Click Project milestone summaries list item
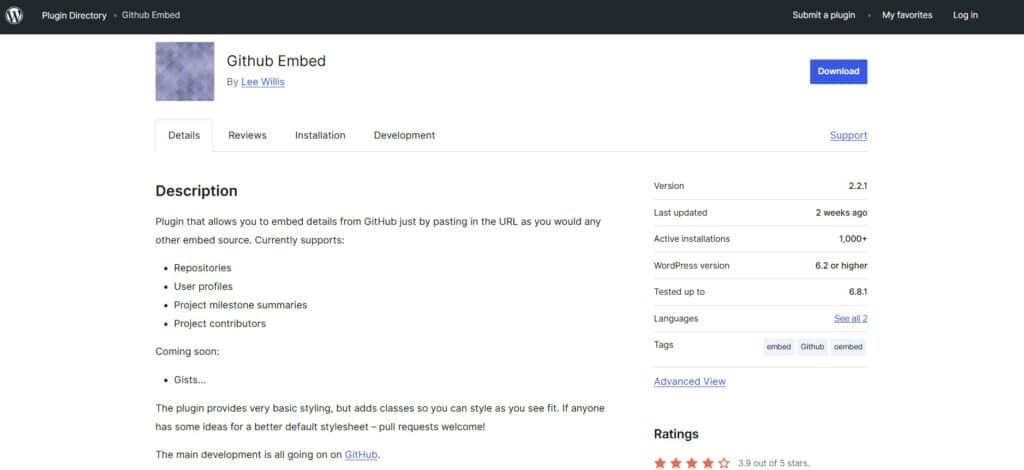Viewport: 1024px width, 470px height. pyautogui.click(x=240, y=305)
